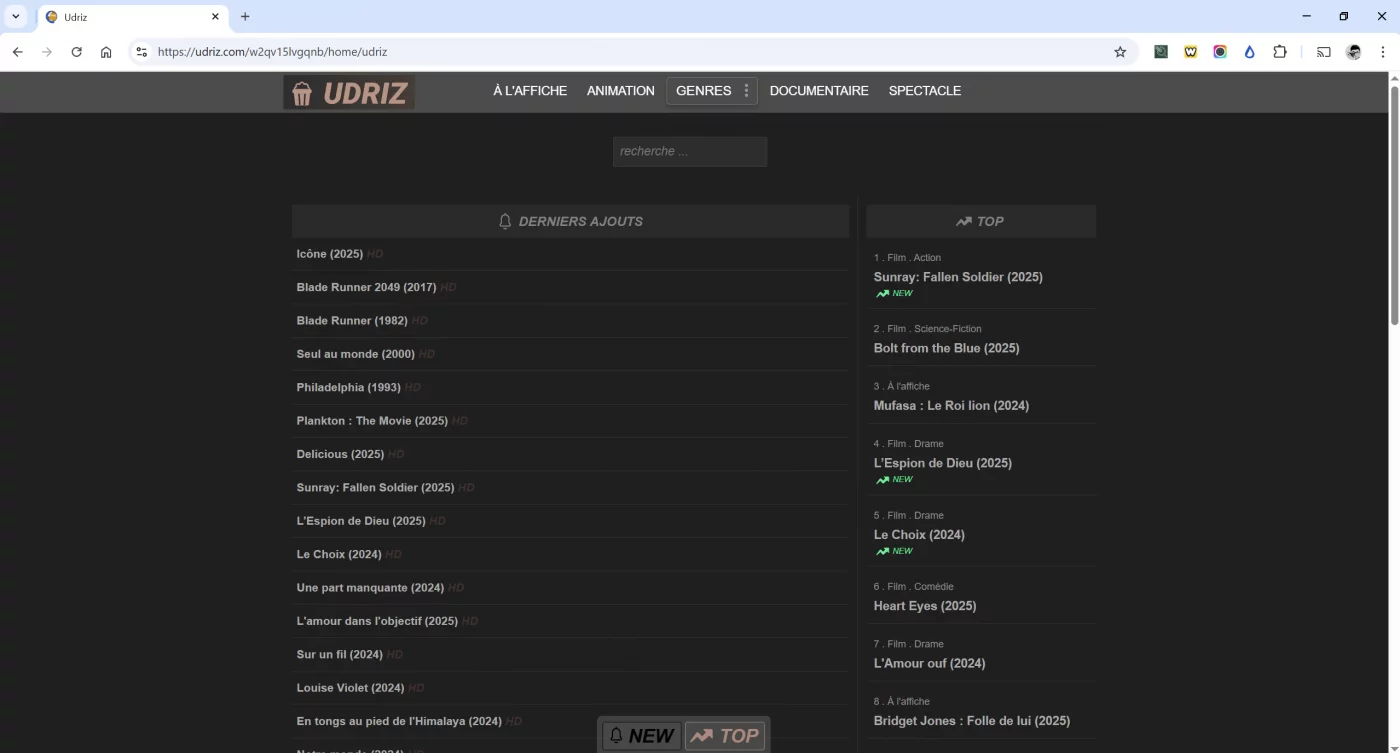Click the DERNIERS AJOUTS header

(x=570, y=221)
